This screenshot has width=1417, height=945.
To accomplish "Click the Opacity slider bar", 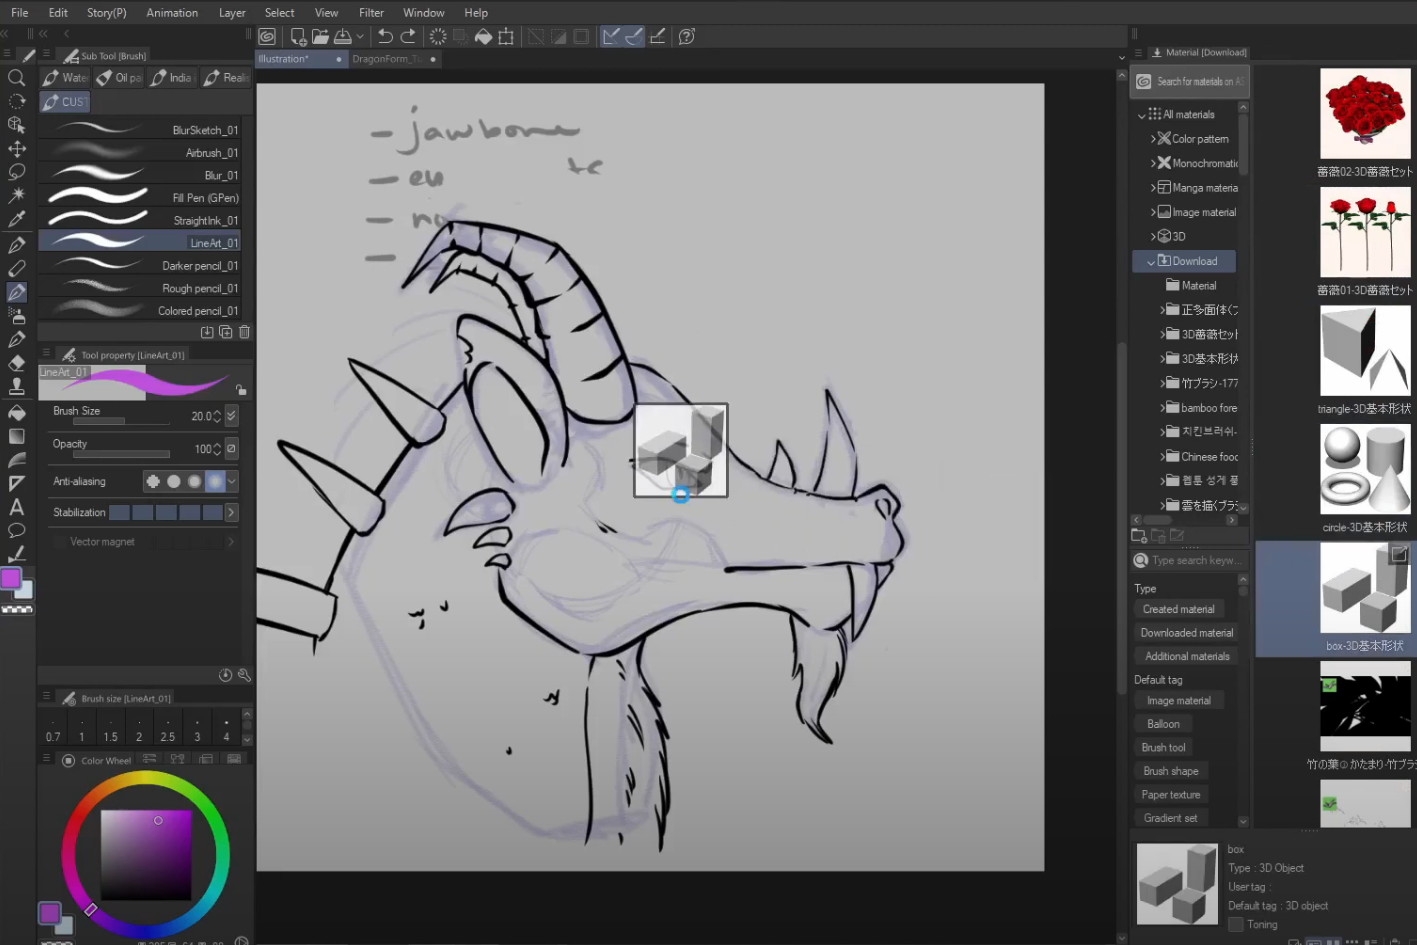I will (121, 455).
